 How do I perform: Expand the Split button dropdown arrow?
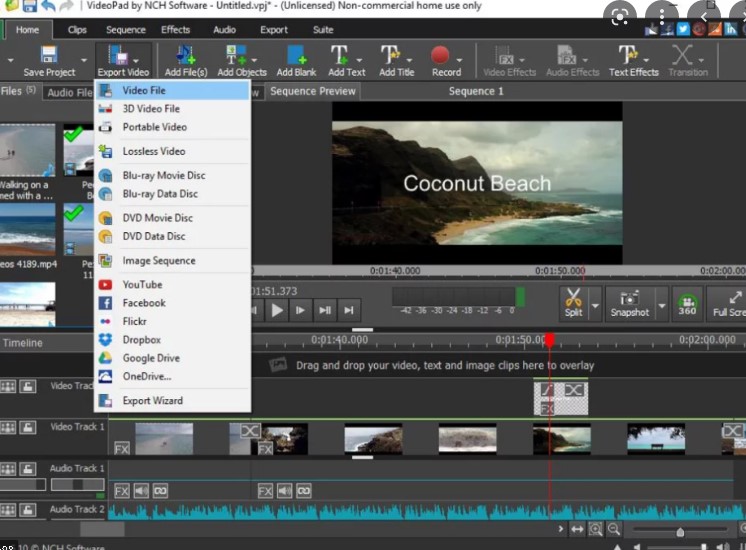tap(595, 304)
